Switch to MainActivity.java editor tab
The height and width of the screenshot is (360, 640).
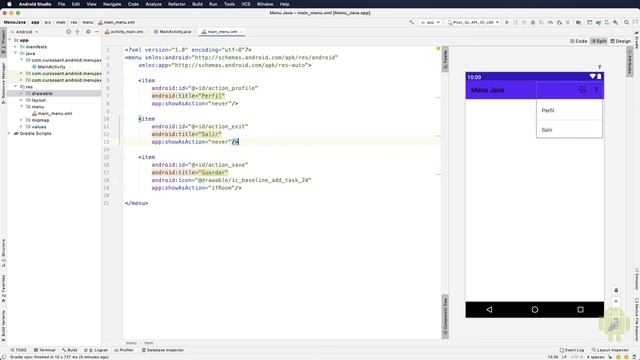click(173, 32)
